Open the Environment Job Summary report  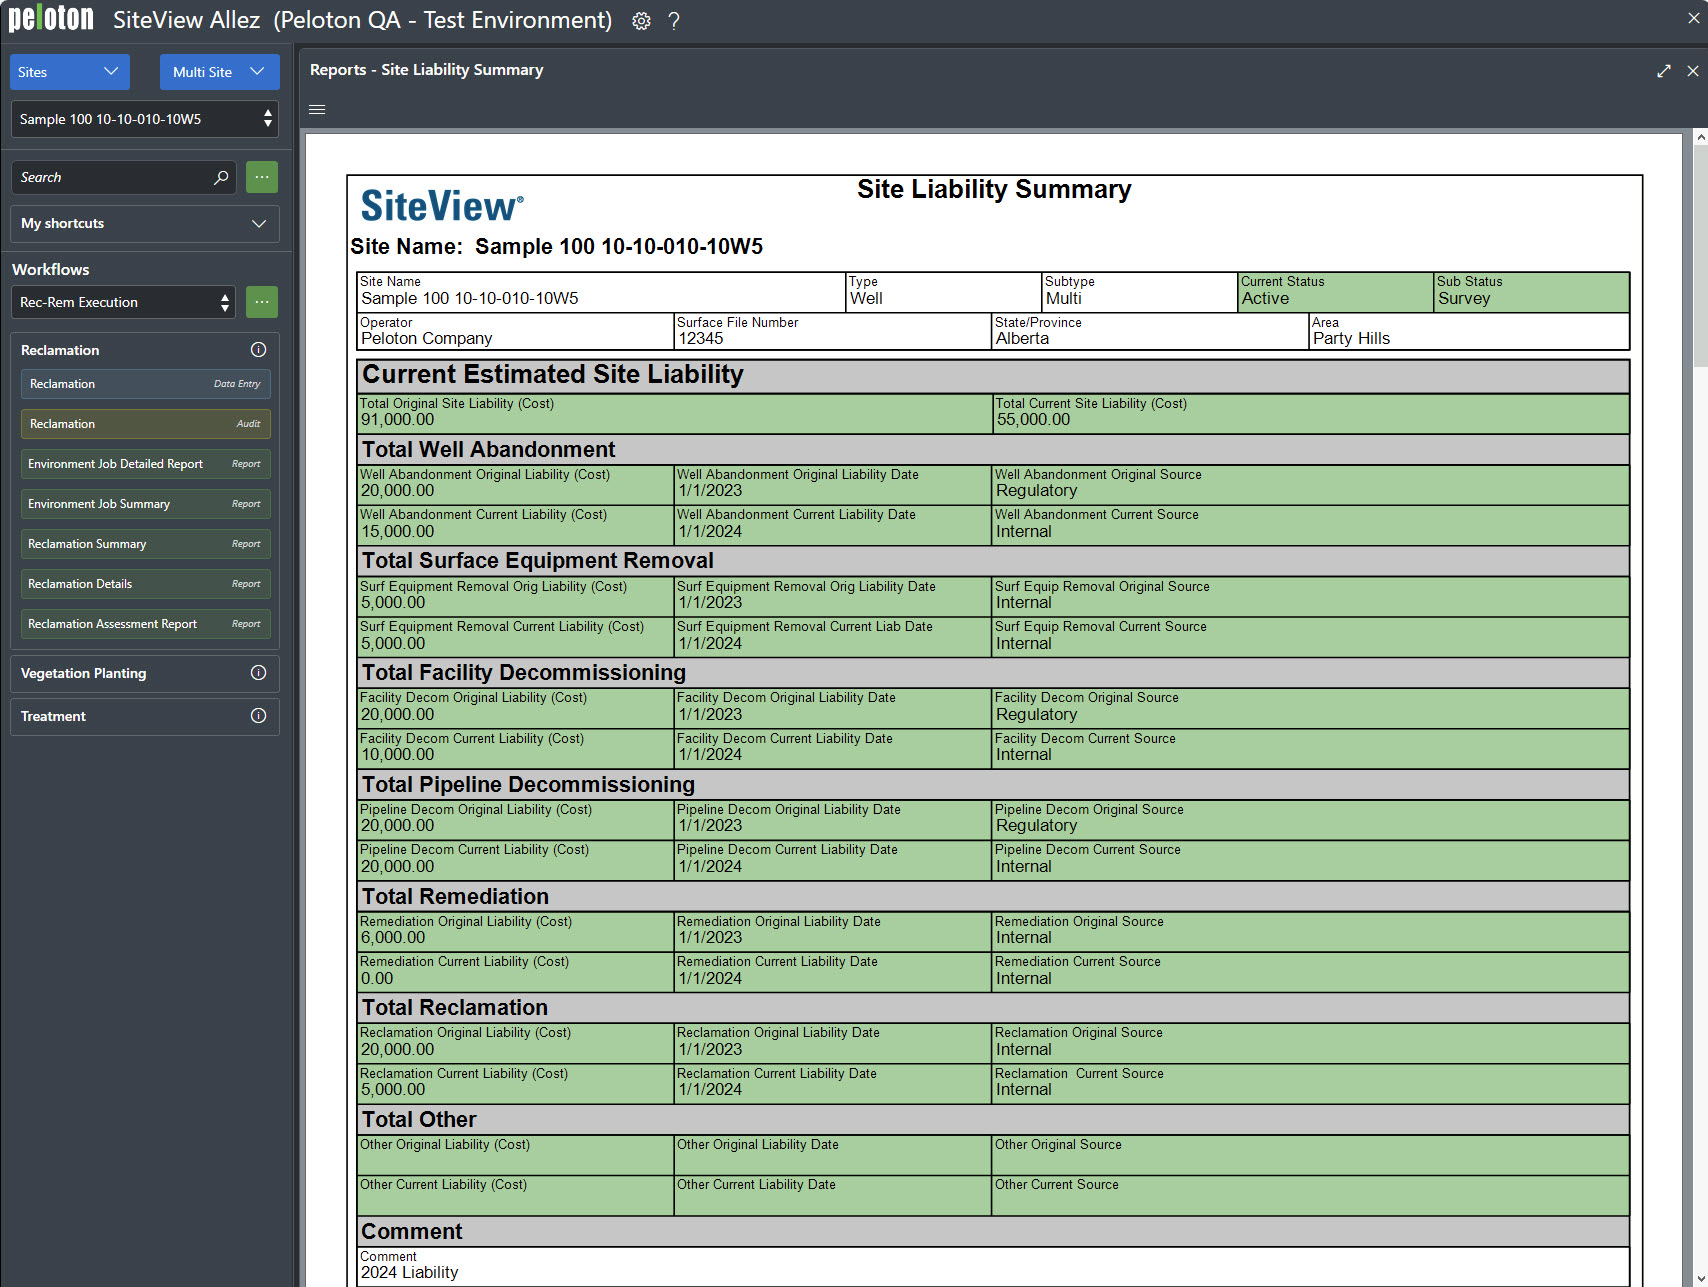click(145, 504)
